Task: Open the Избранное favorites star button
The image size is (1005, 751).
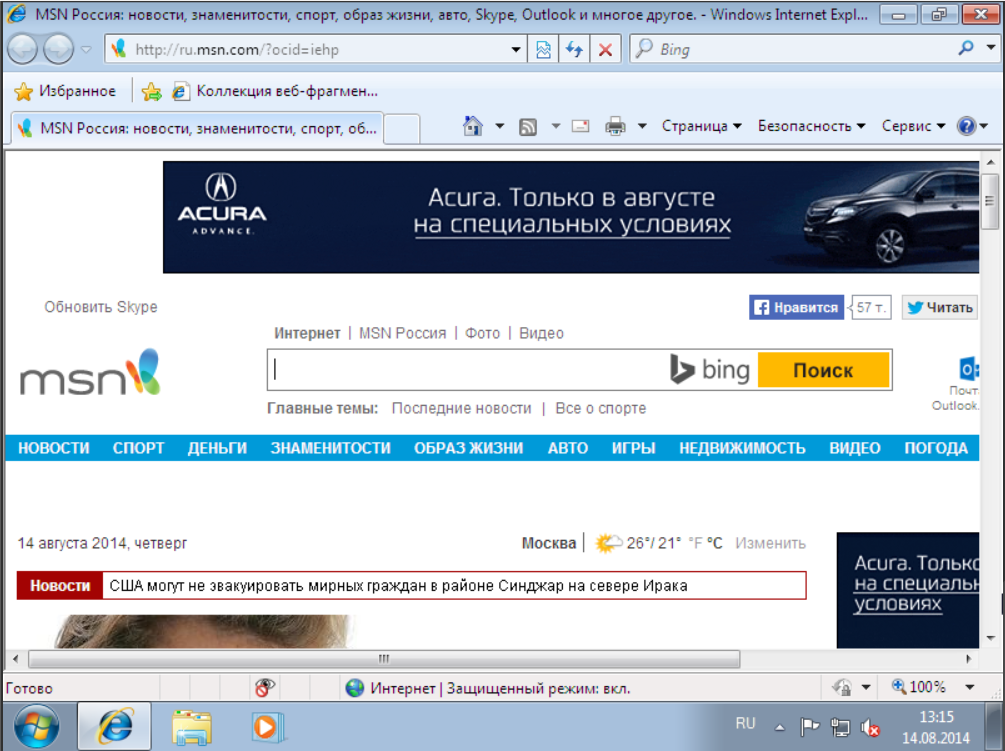Action: click(x=65, y=92)
